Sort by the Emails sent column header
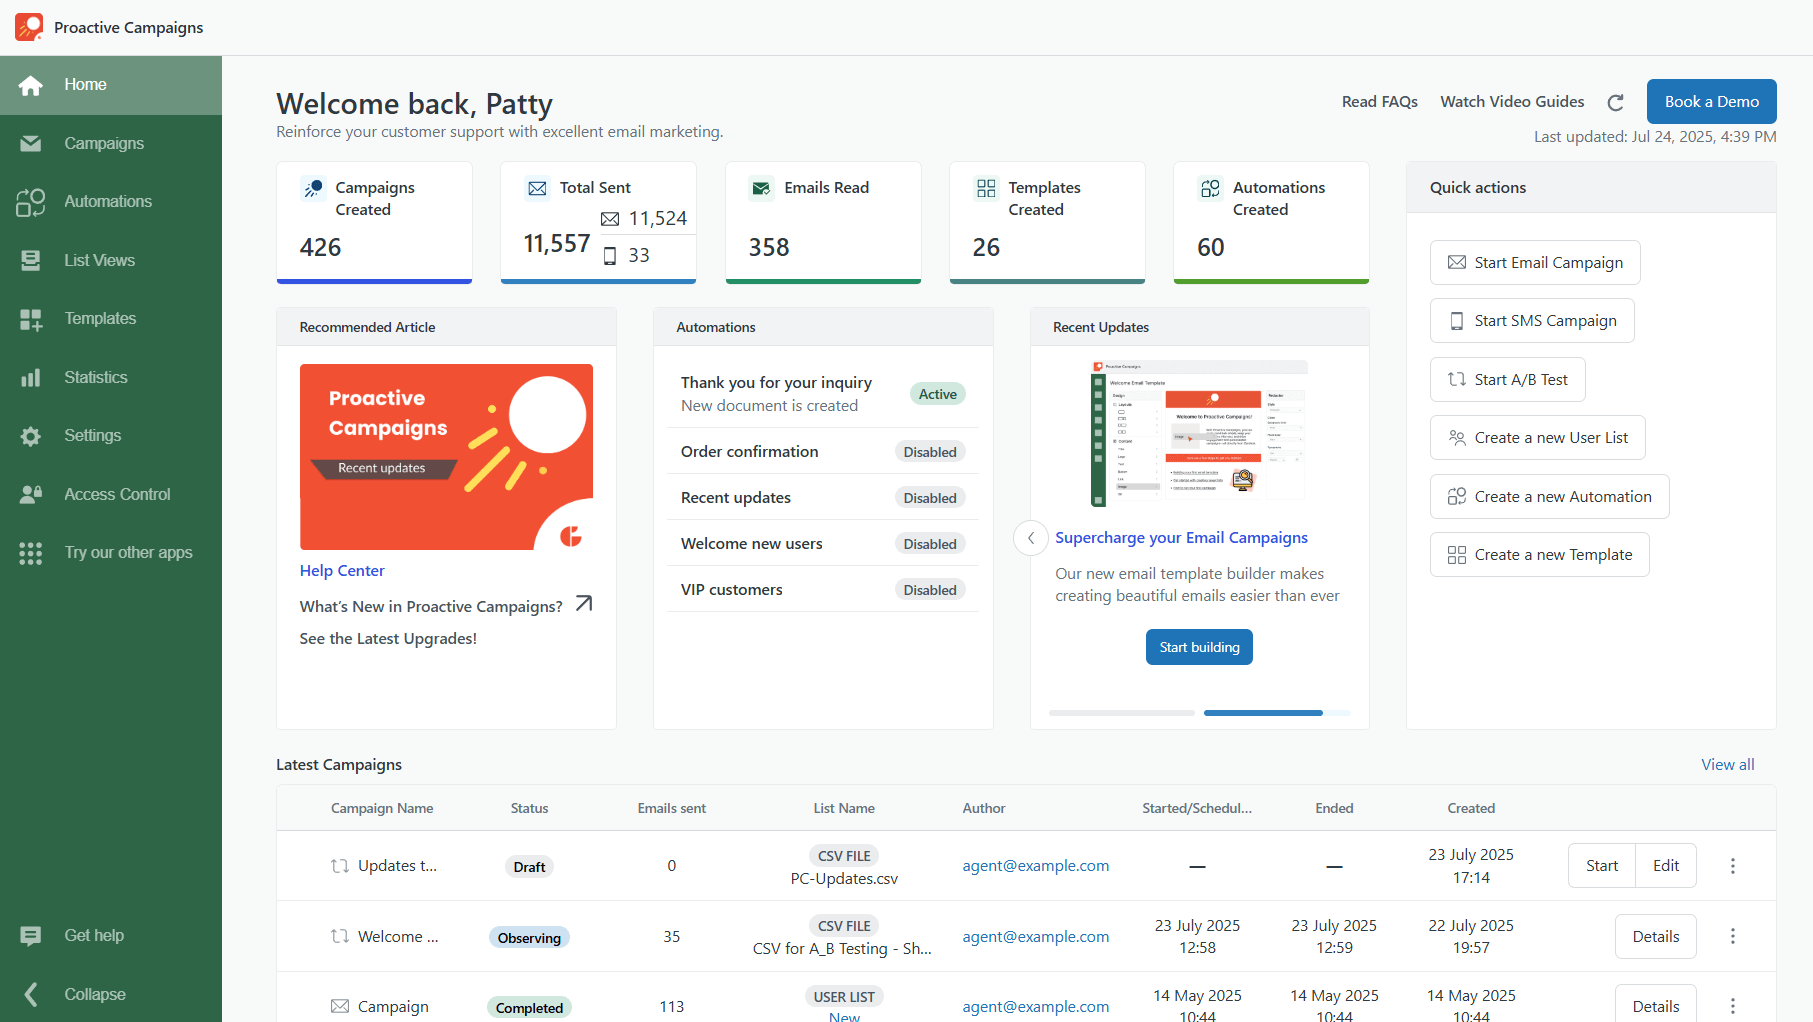Screen dimensions: 1813x1022 pos(671,808)
